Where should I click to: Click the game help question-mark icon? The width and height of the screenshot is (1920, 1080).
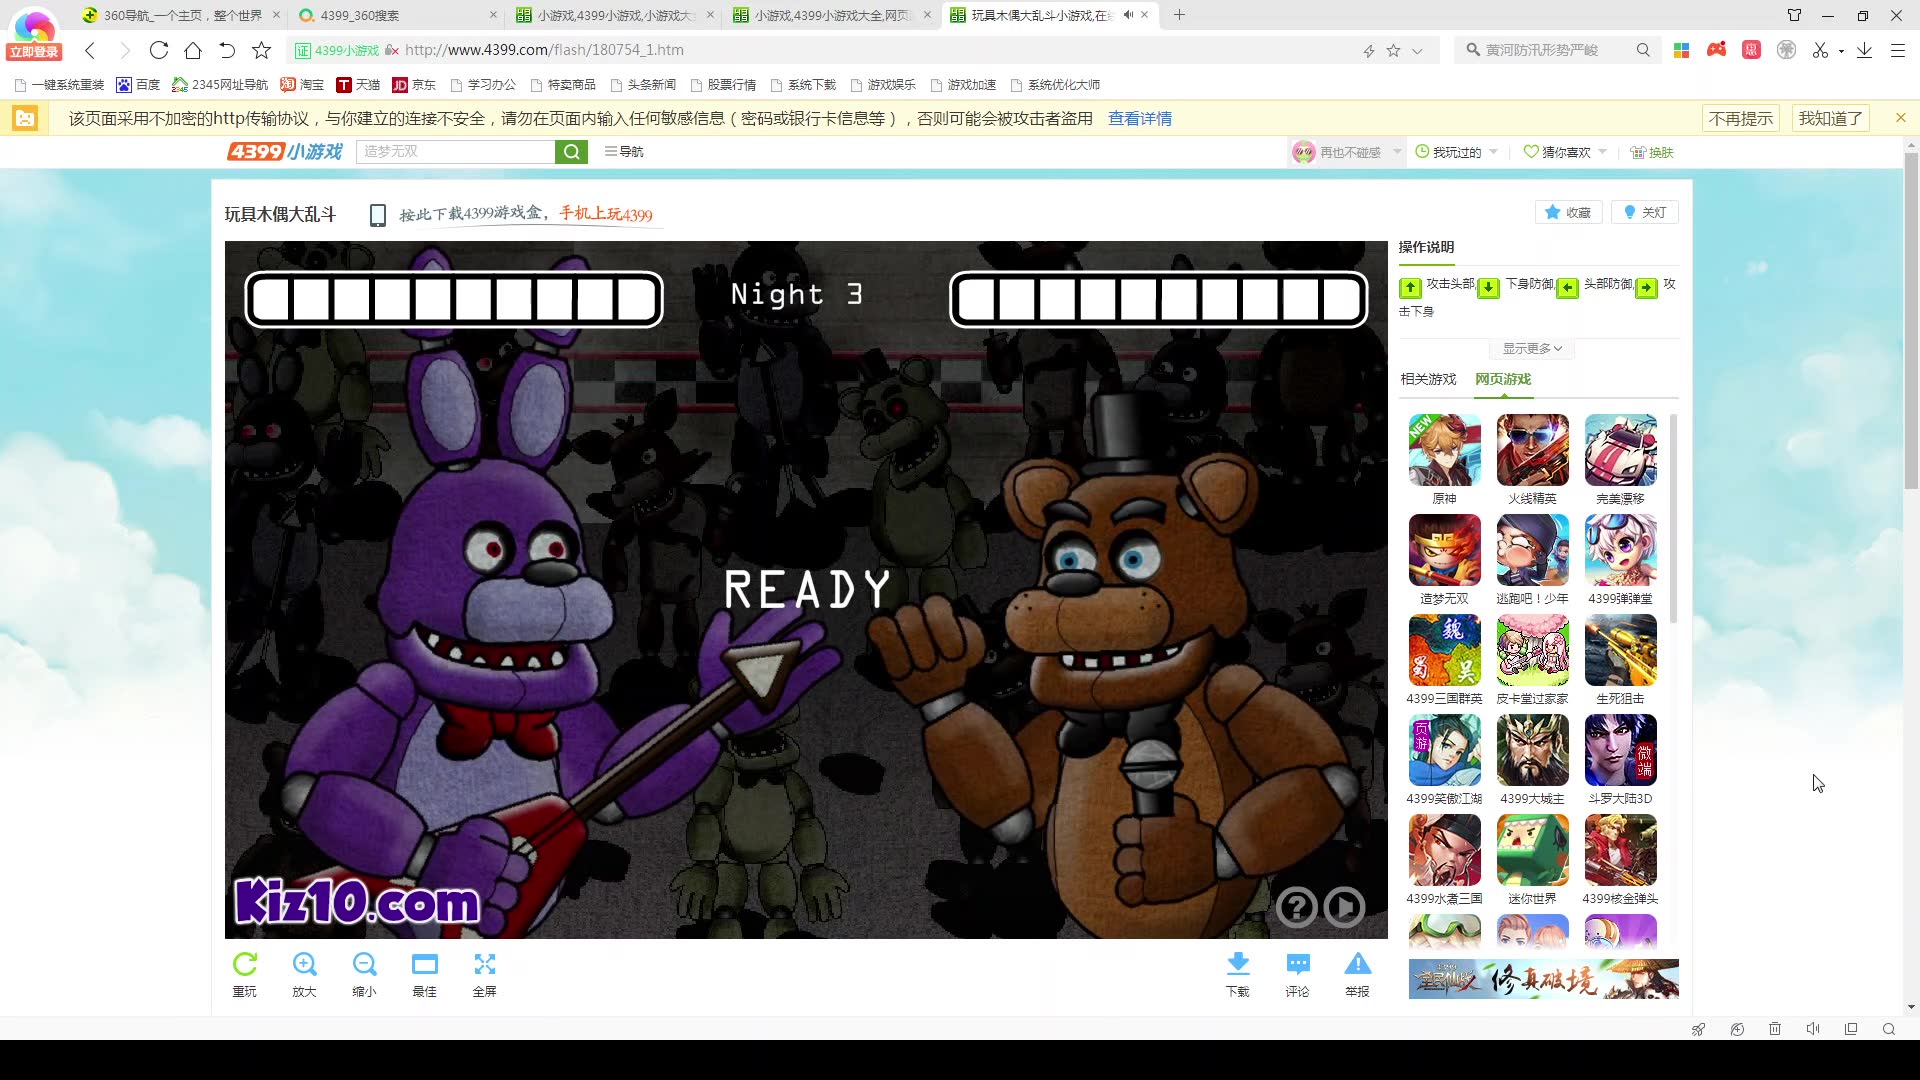1296,907
